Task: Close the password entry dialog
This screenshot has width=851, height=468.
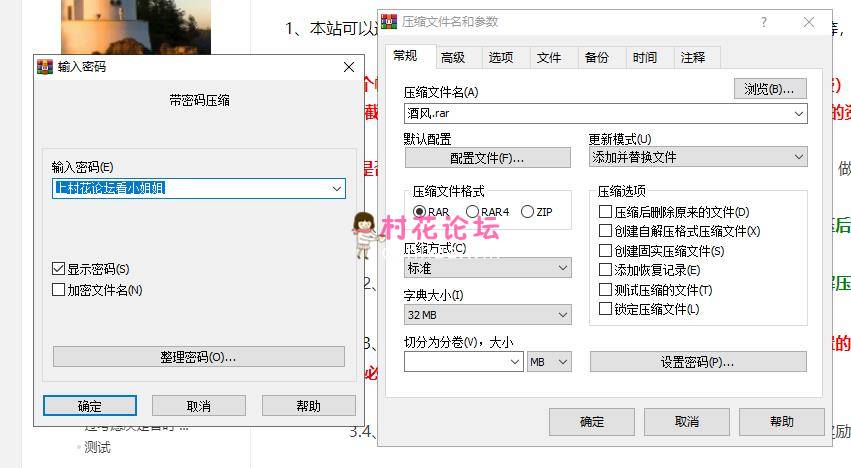Action: (x=348, y=67)
